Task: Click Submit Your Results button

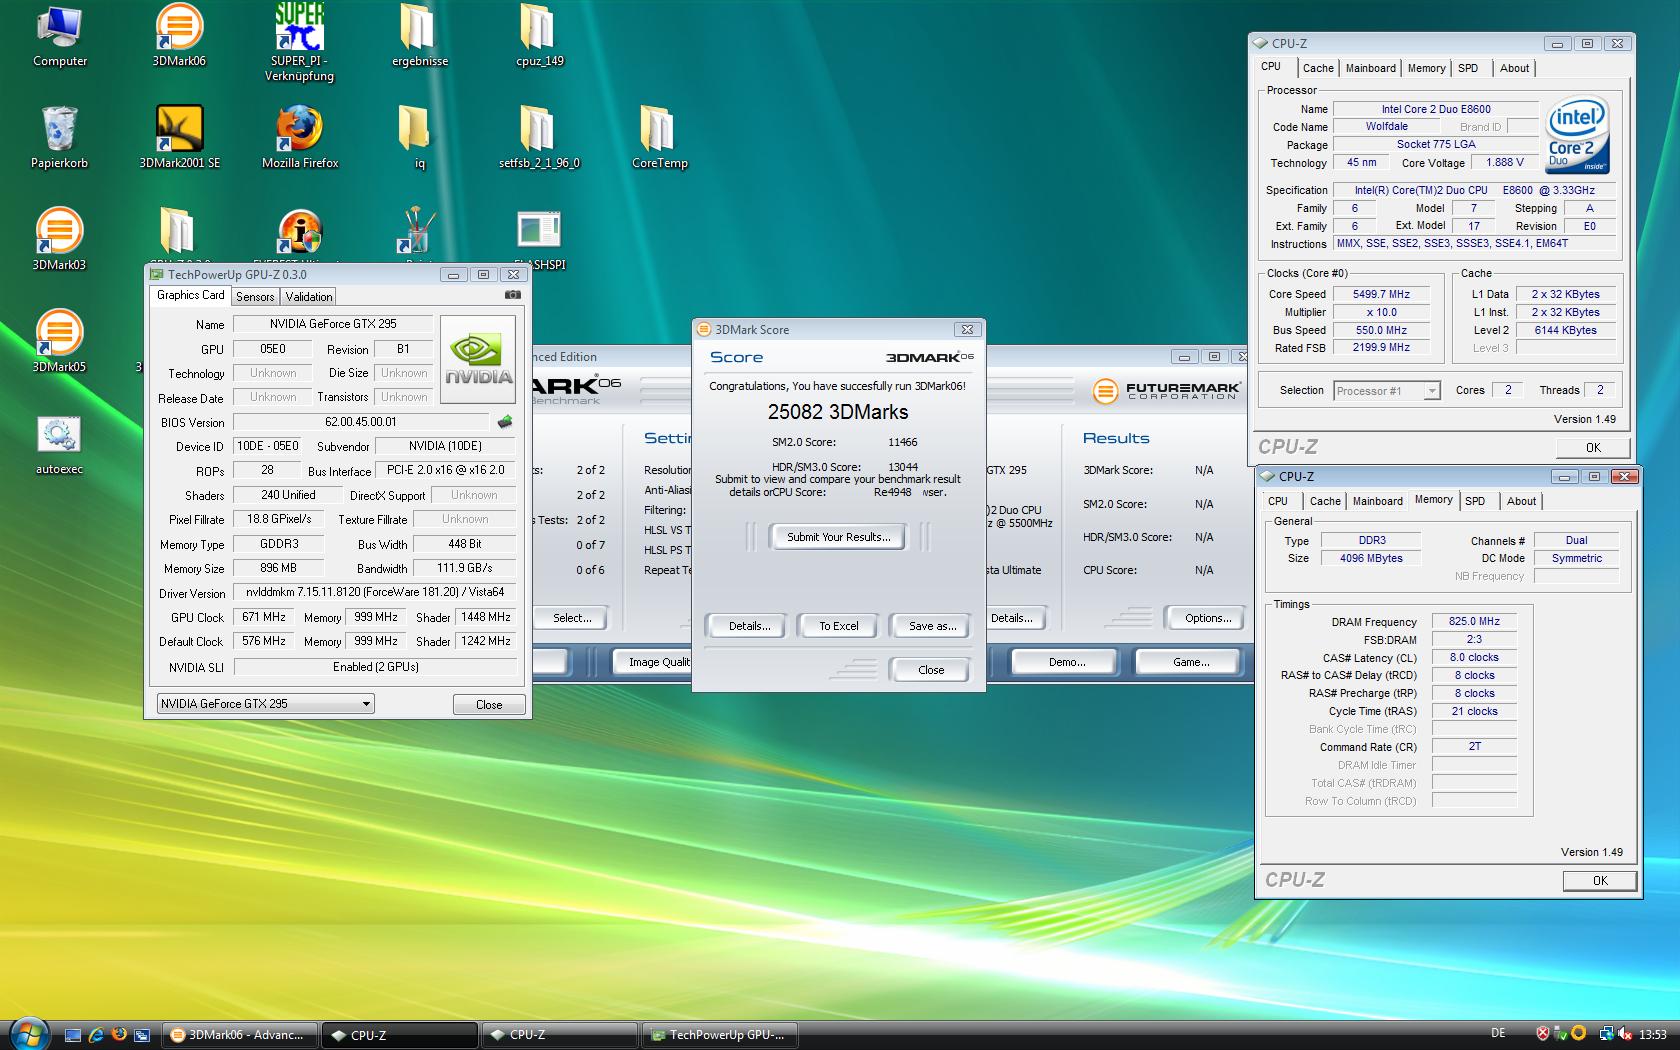Action: [x=838, y=537]
